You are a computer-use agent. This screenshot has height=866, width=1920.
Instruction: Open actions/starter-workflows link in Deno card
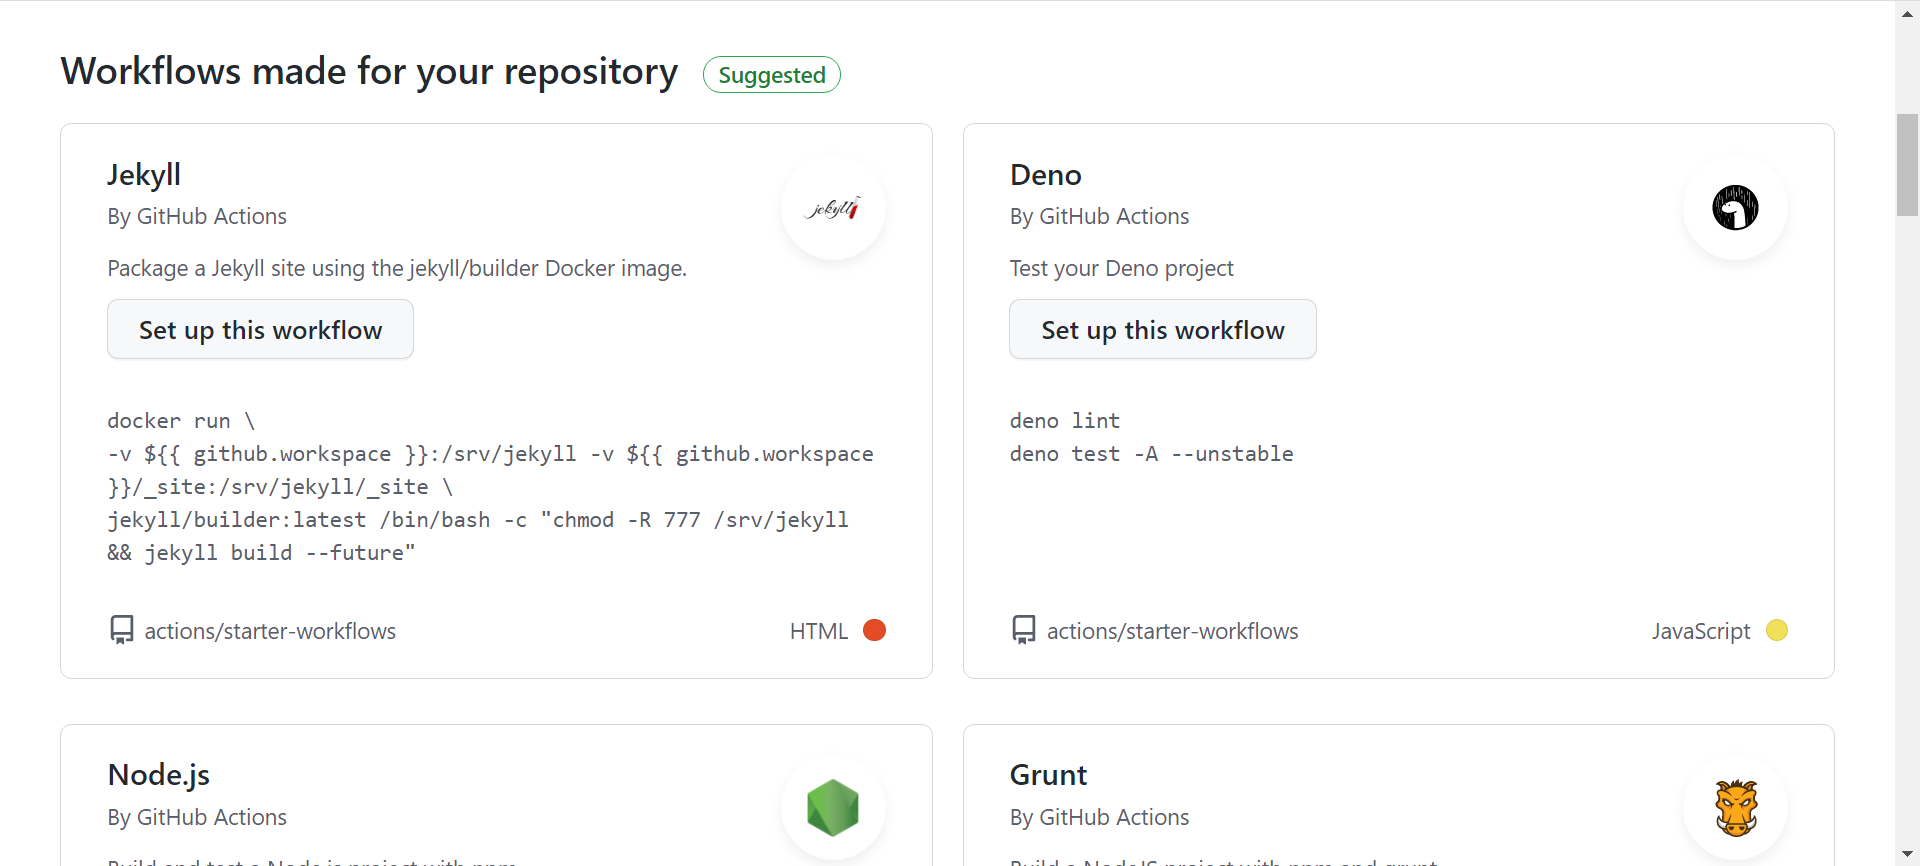click(x=1172, y=631)
